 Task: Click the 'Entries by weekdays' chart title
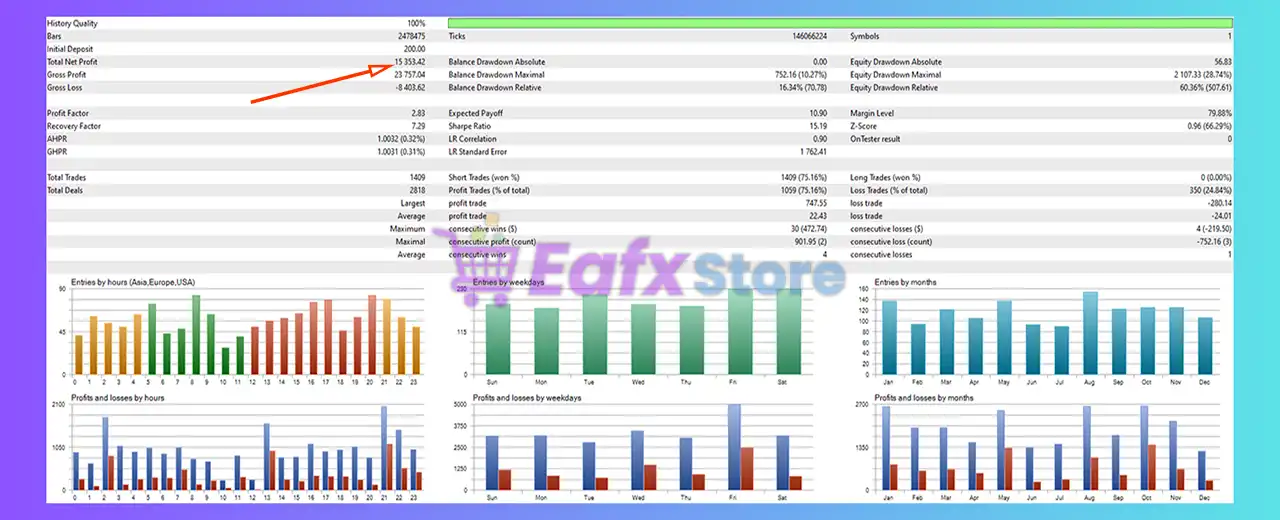pyautogui.click(x=508, y=282)
